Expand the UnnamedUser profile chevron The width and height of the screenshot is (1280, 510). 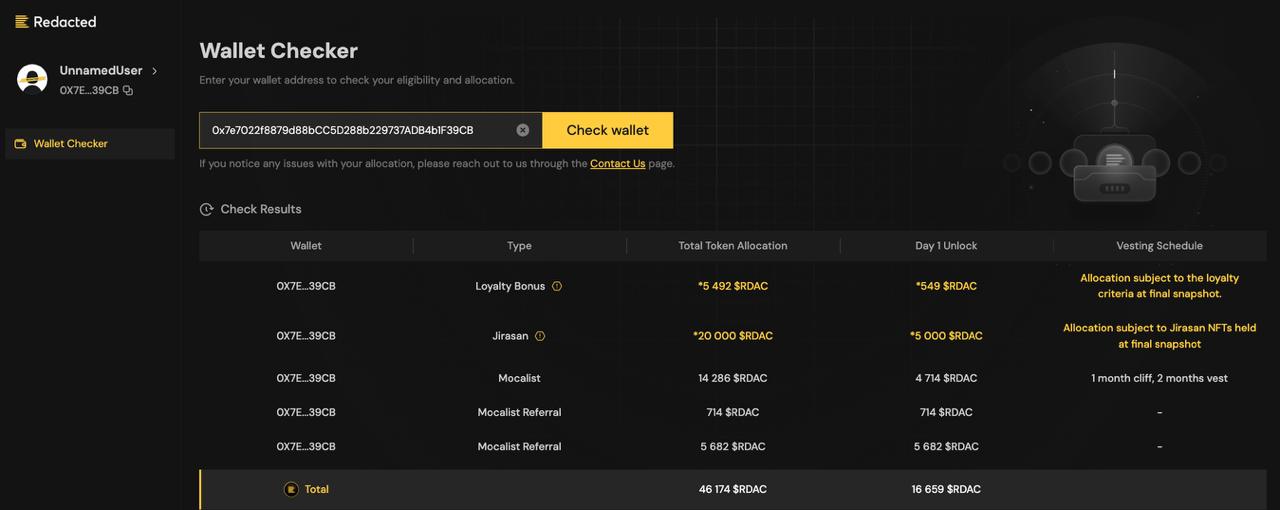tap(154, 71)
